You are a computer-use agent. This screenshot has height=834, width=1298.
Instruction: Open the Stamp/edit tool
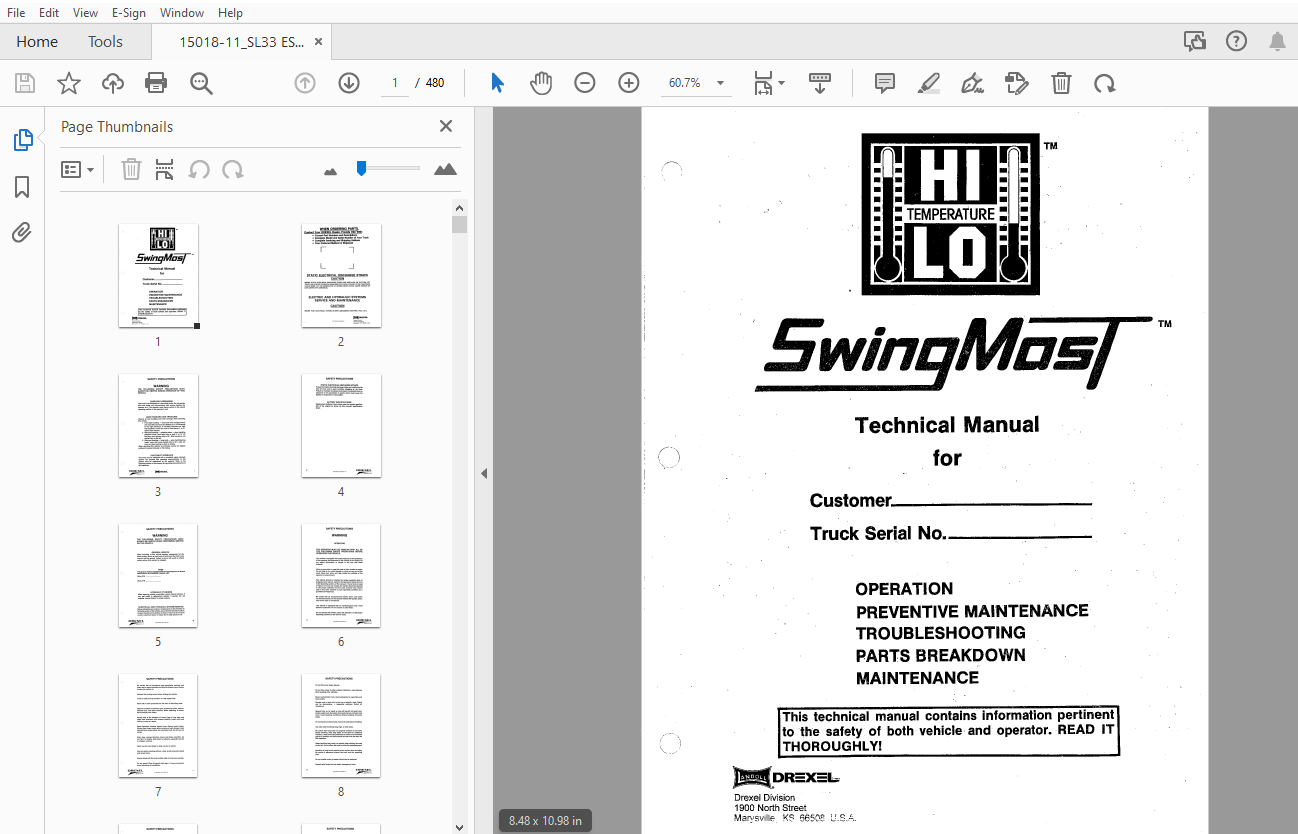click(x=1017, y=83)
